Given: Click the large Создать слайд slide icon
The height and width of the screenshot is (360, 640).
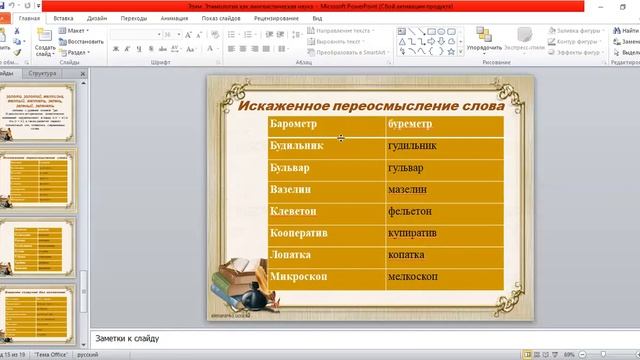Looking at the screenshot, I should (44, 35).
